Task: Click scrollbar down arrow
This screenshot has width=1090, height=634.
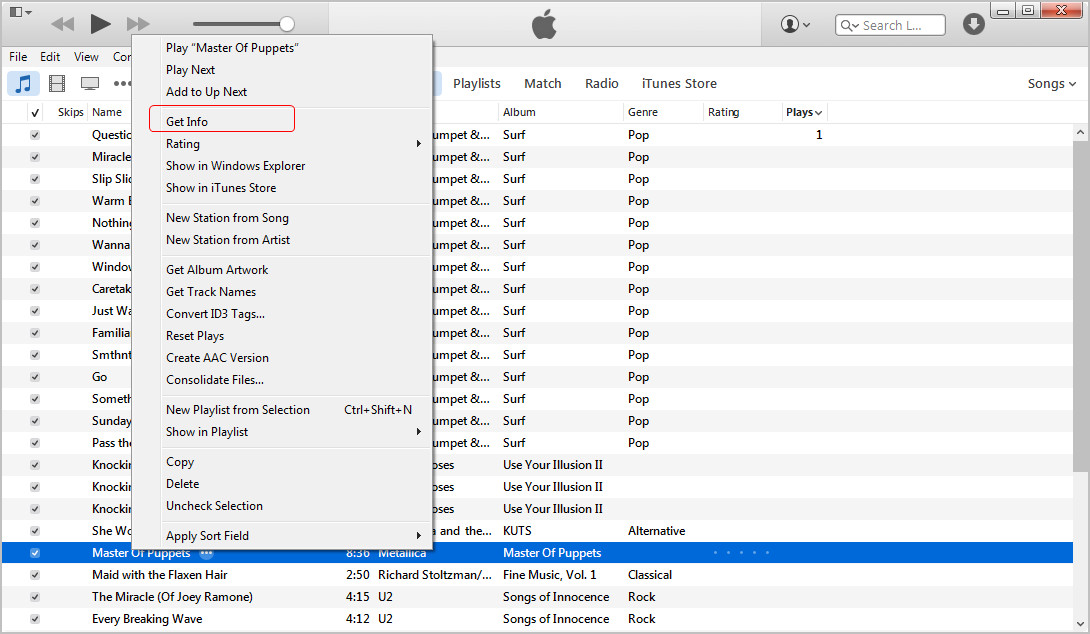Action: (1080, 624)
